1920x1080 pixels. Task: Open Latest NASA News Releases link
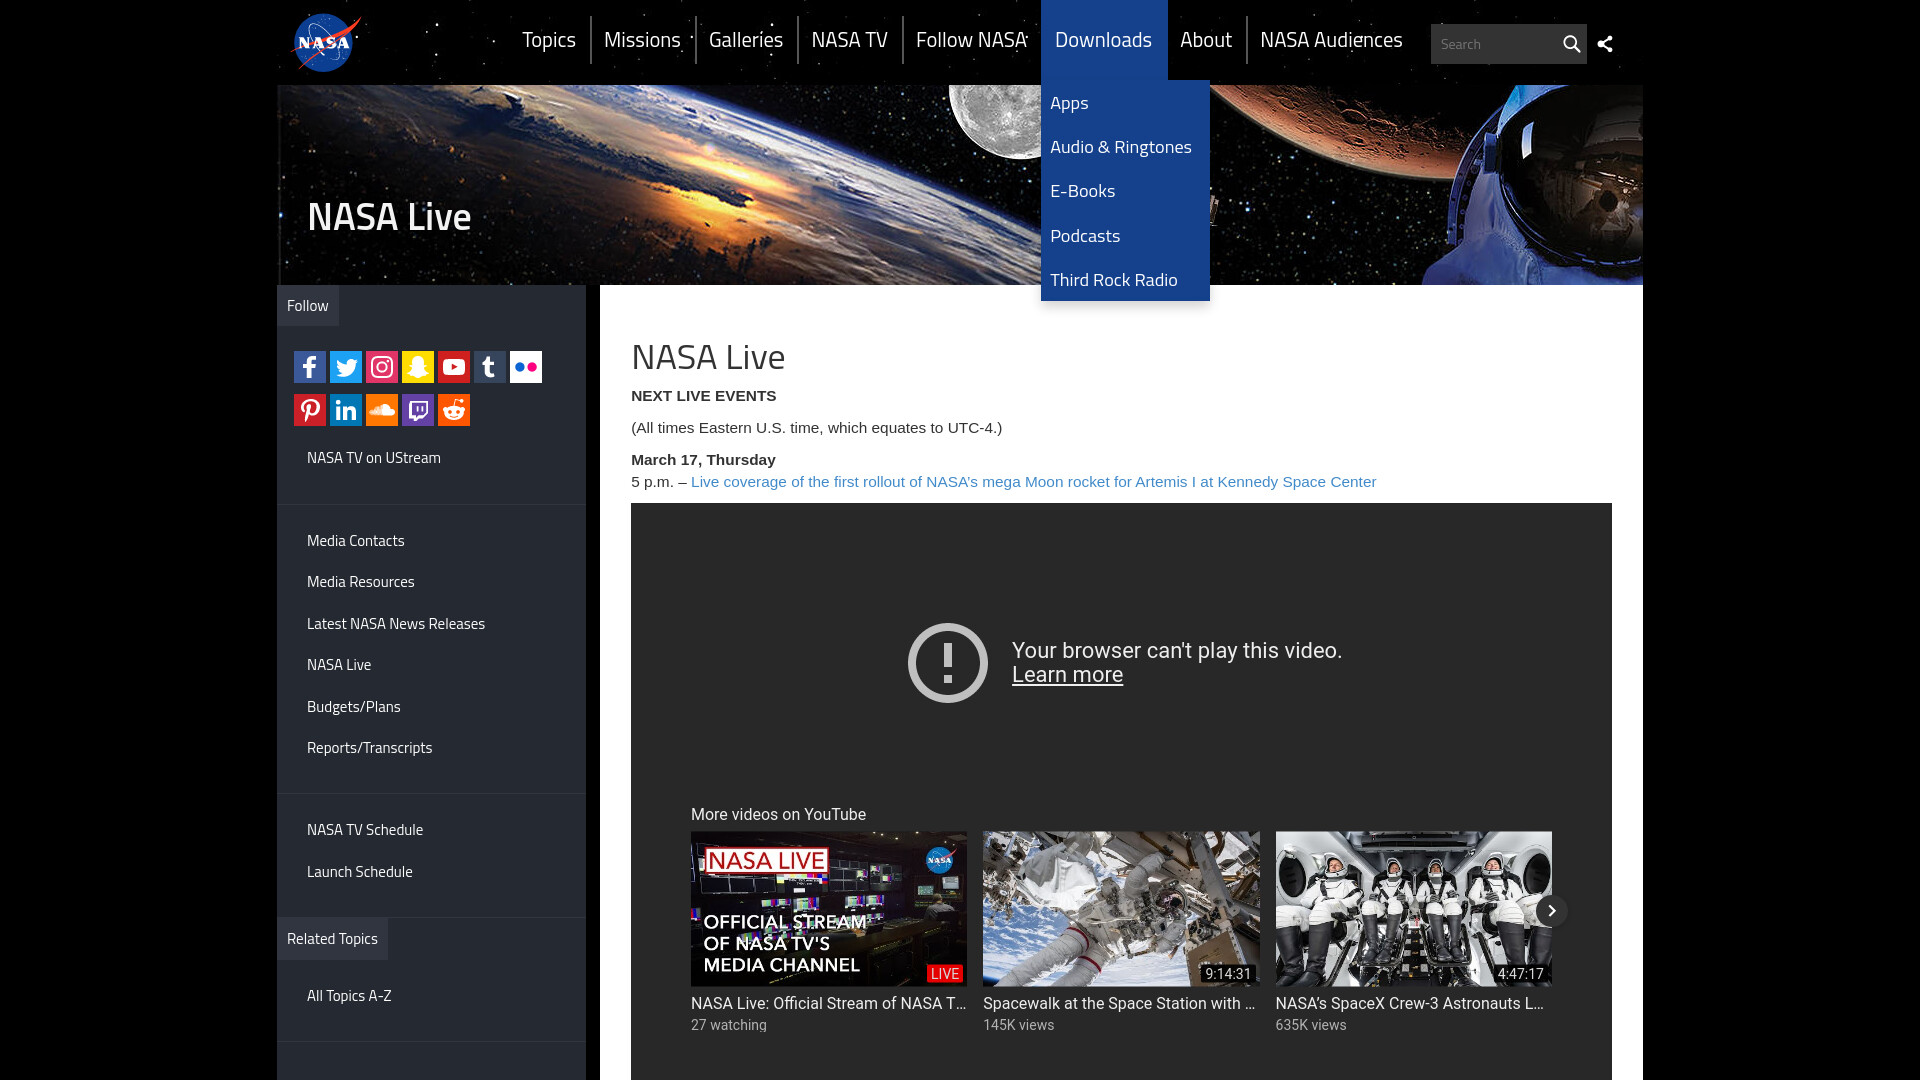[396, 624]
